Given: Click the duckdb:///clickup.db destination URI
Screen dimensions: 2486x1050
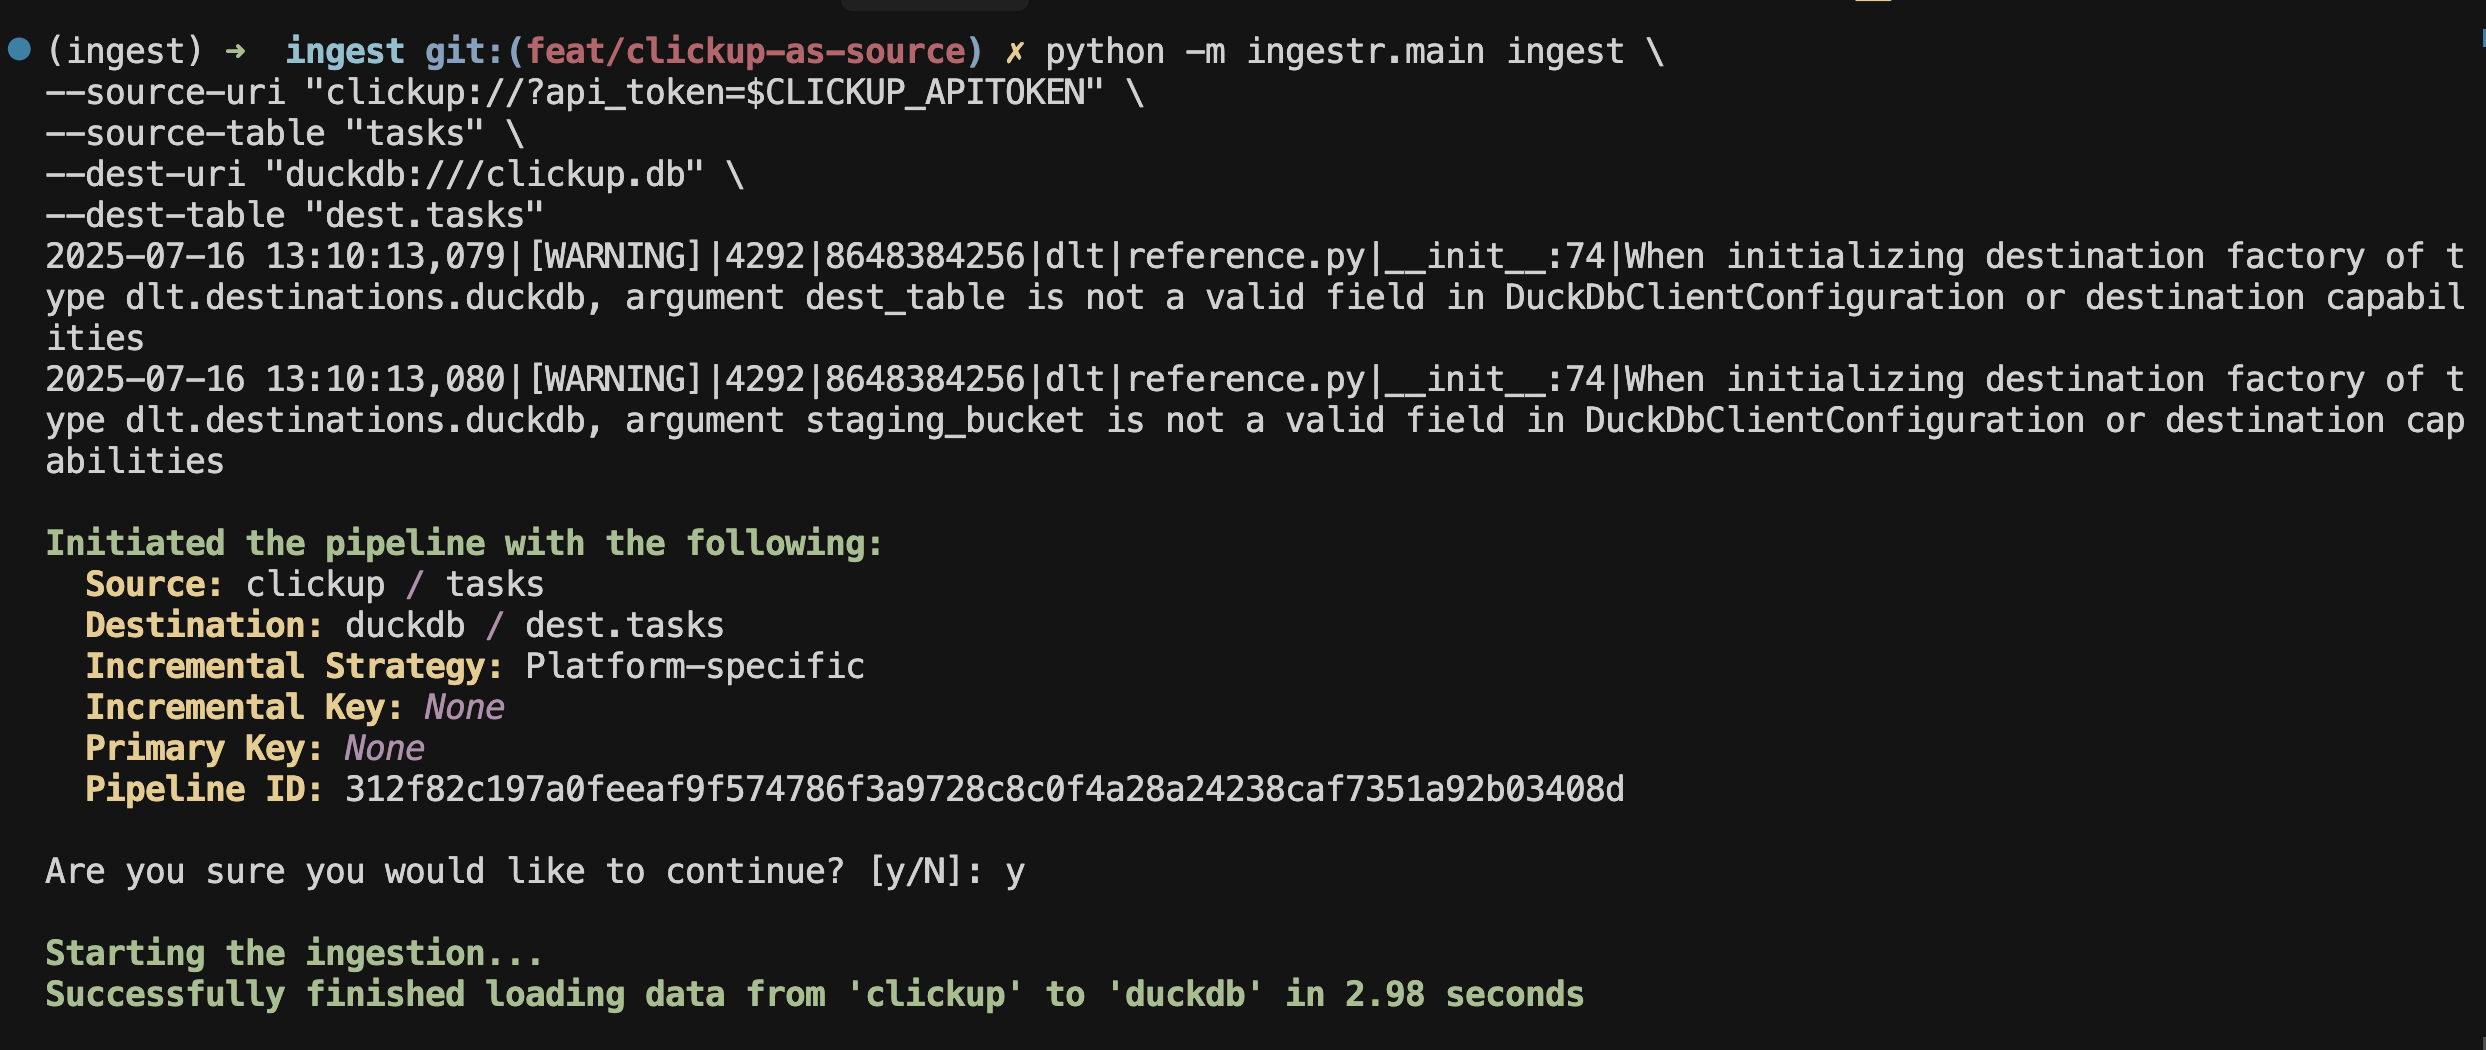Looking at the screenshot, I should pos(485,175).
